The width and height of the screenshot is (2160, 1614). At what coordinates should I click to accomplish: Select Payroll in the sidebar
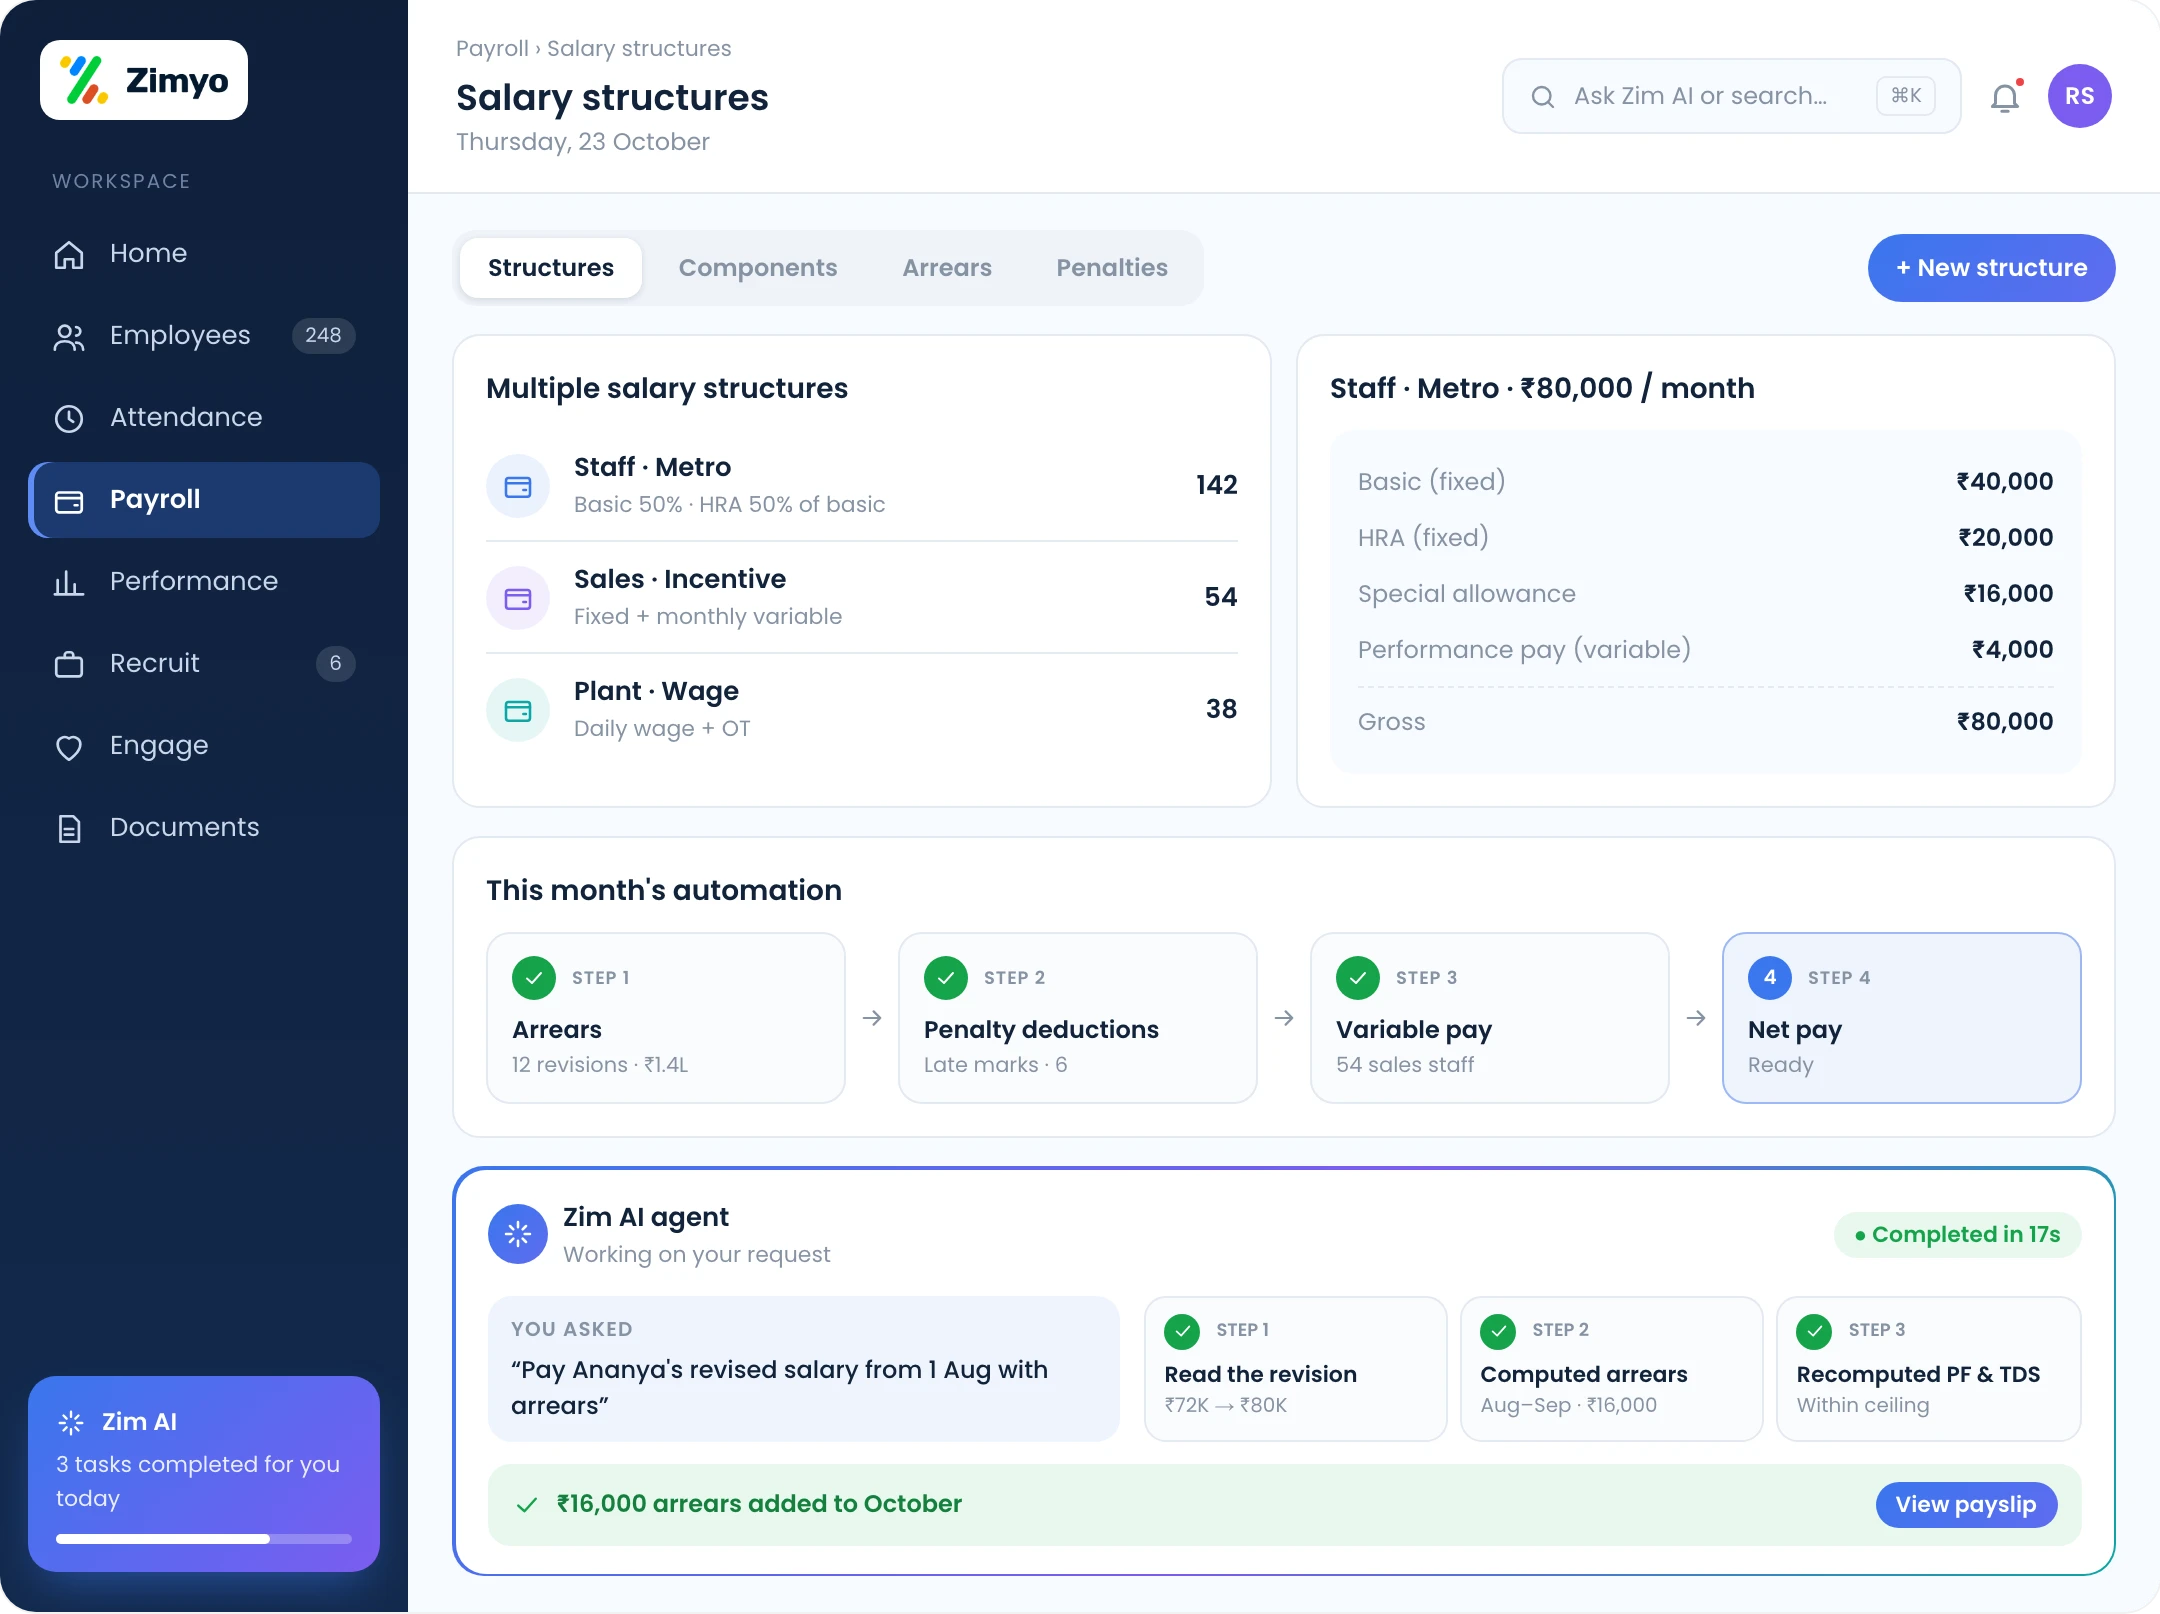click(x=204, y=499)
